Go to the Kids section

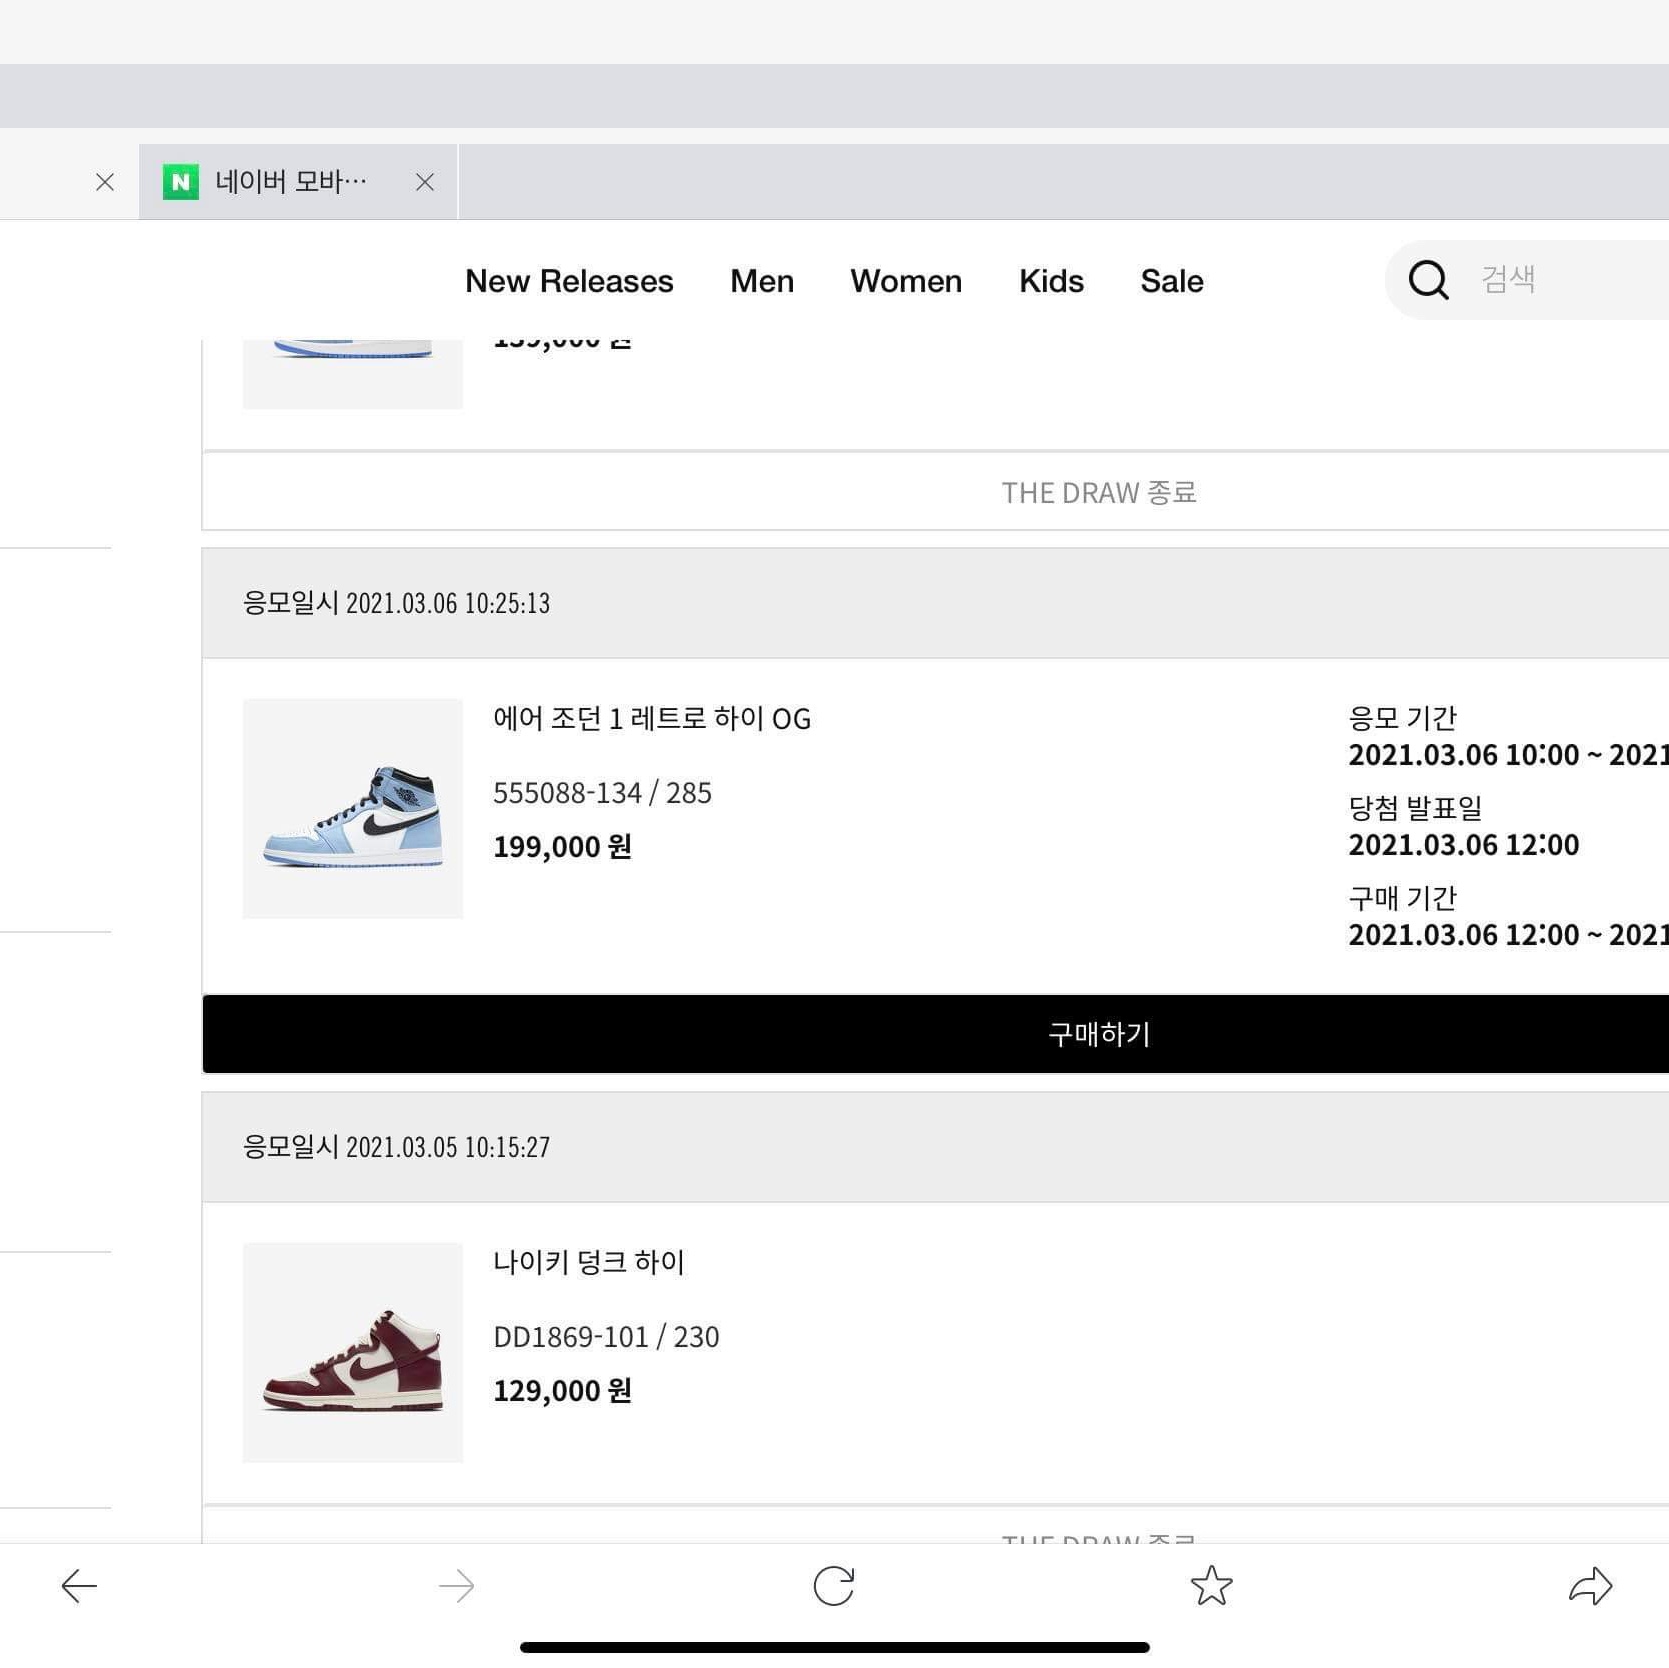[x=1051, y=281]
